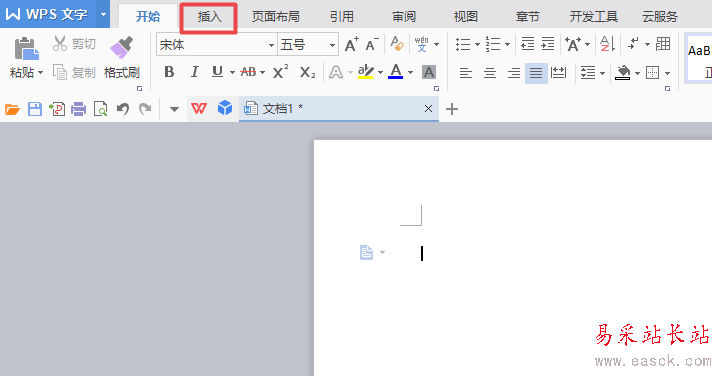
Task: Click the distributed alignment icon
Action: (559, 73)
